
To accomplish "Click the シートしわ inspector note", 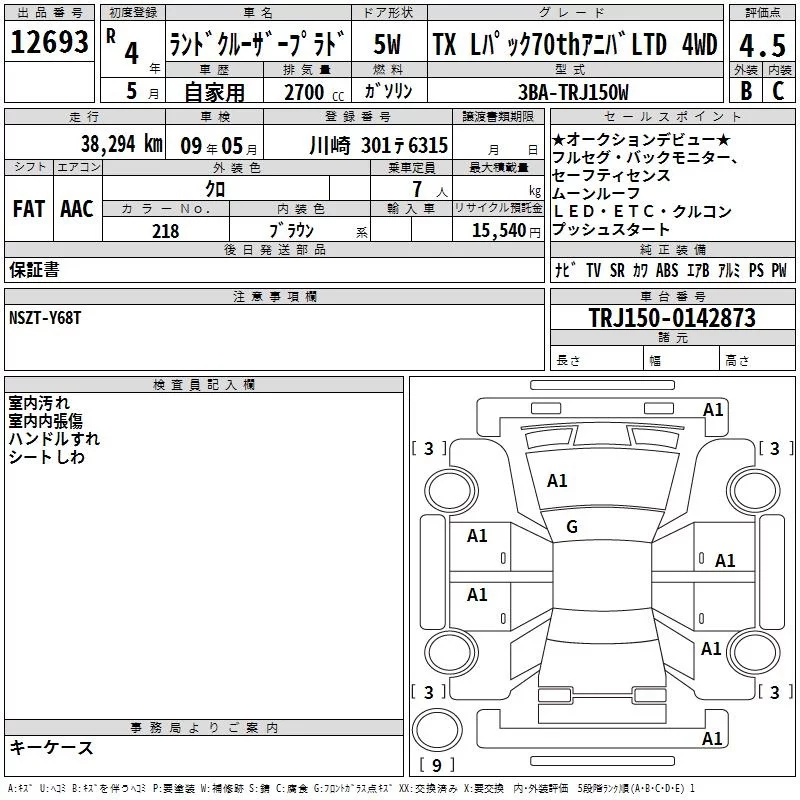I will [46, 457].
